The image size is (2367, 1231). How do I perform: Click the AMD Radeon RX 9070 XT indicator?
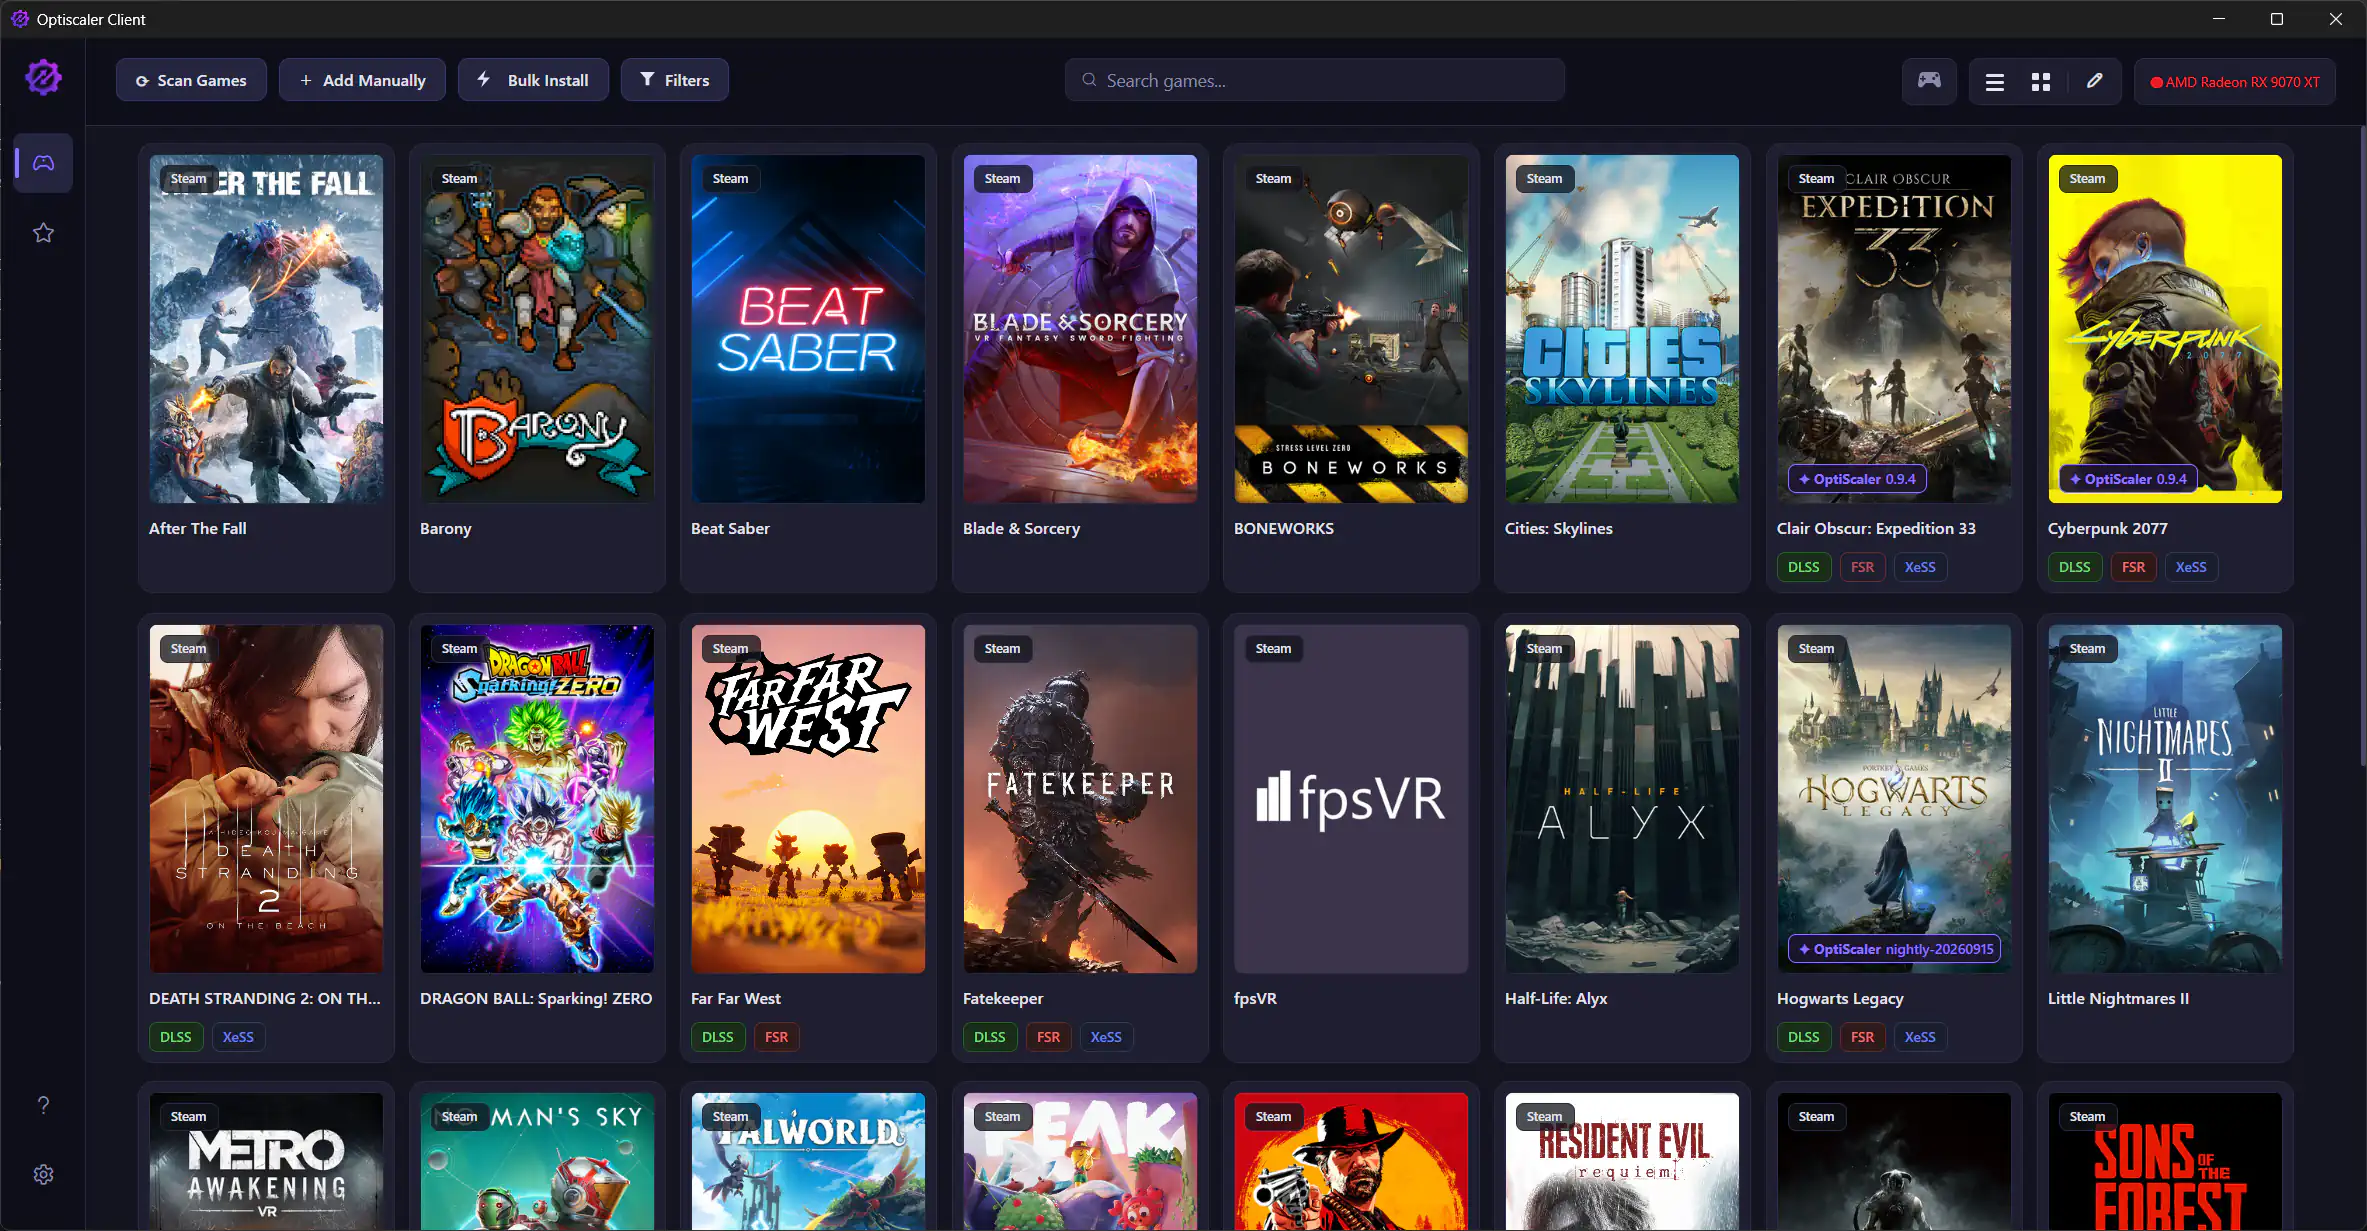[2235, 82]
